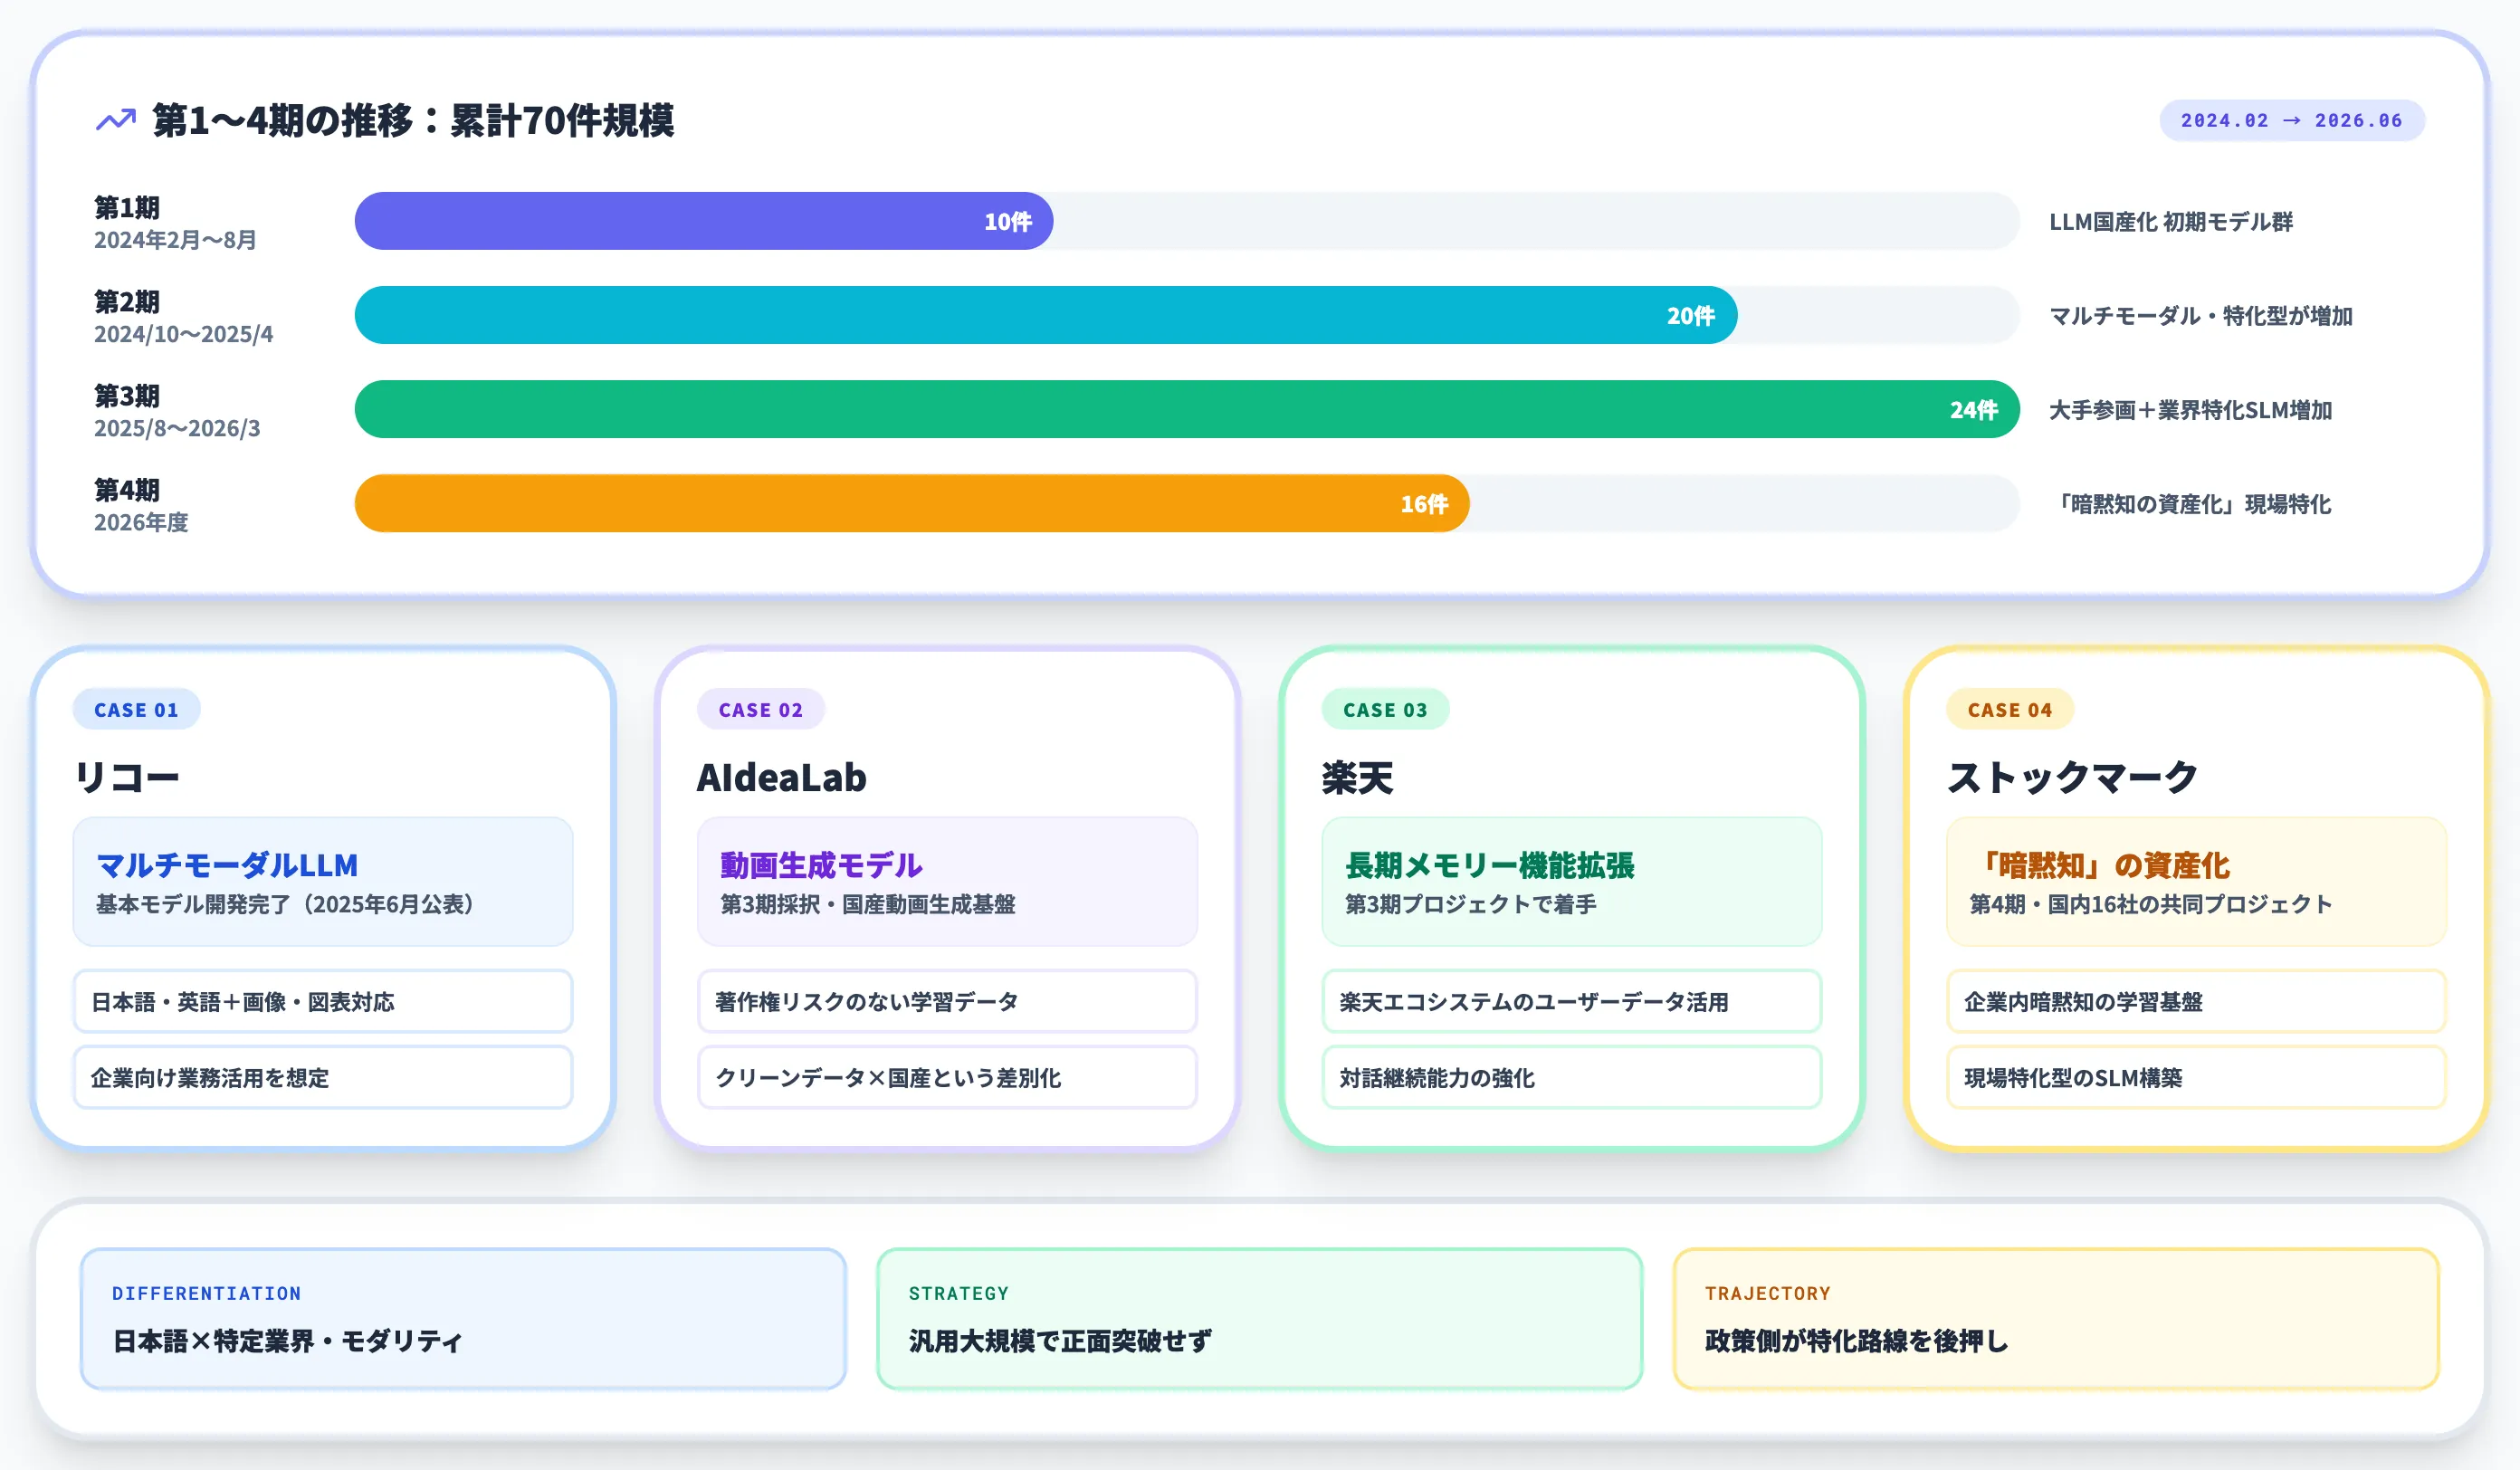Click the CASE 02 badge
The height and width of the screenshot is (1470, 2520).
tap(761, 709)
